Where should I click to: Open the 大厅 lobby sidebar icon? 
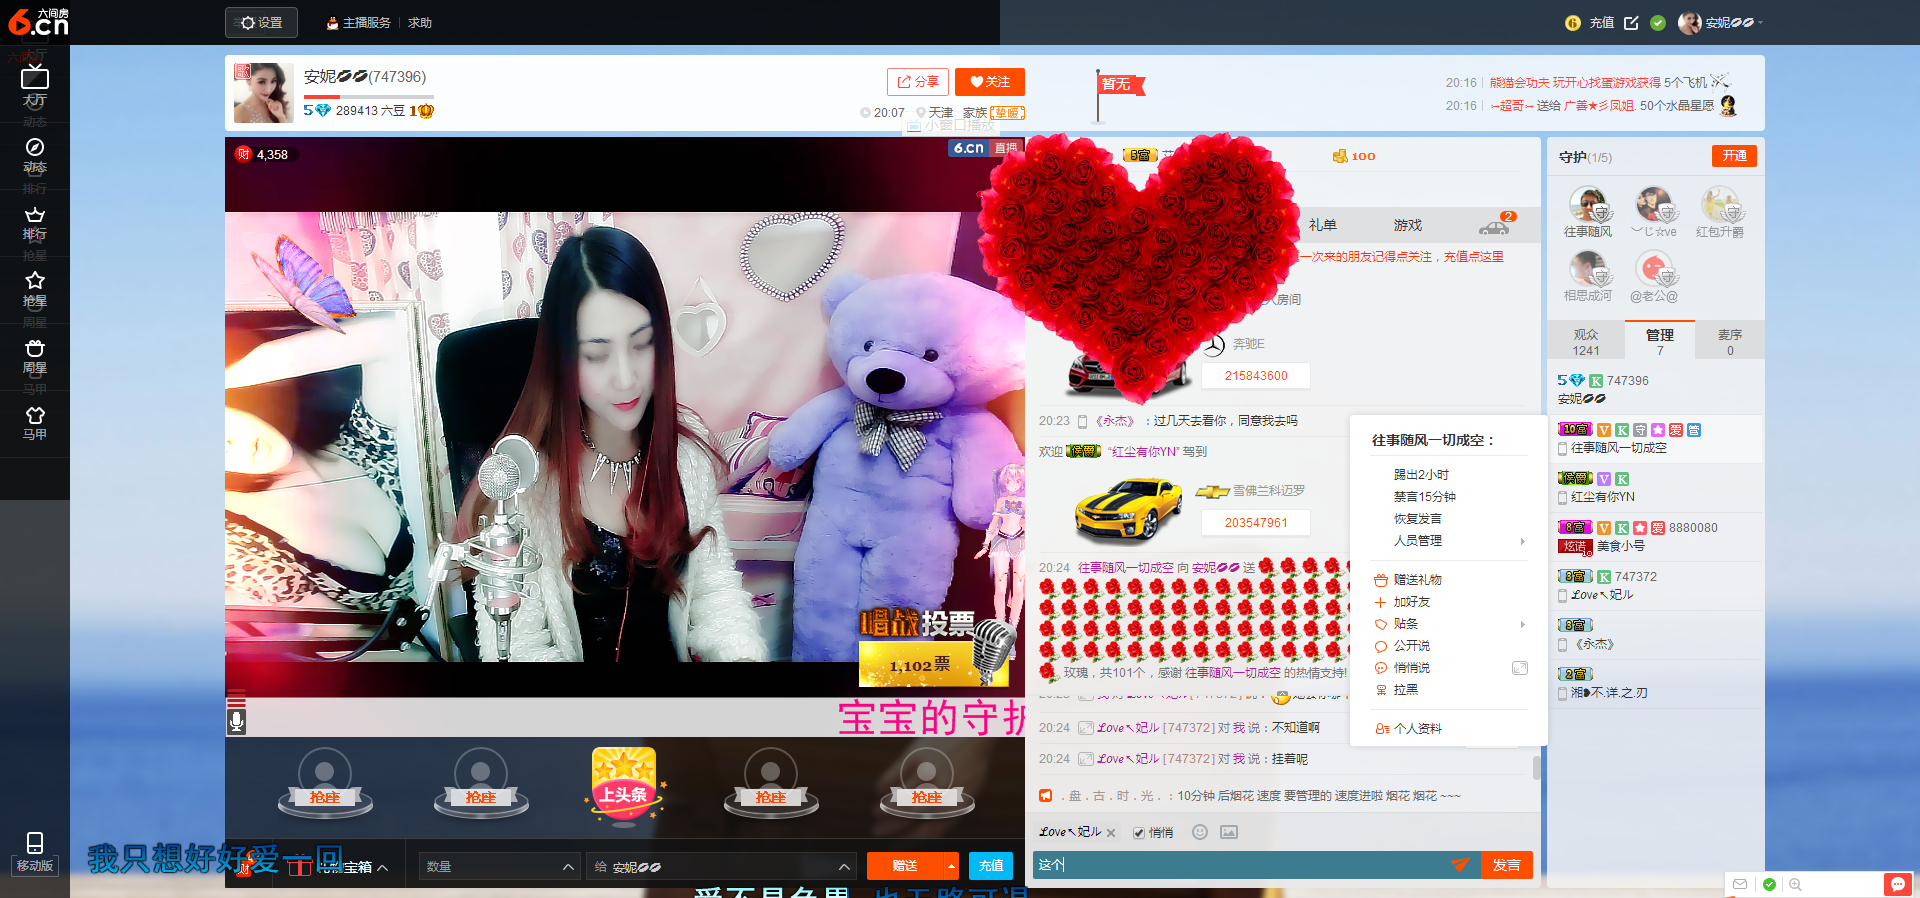(35, 86)
